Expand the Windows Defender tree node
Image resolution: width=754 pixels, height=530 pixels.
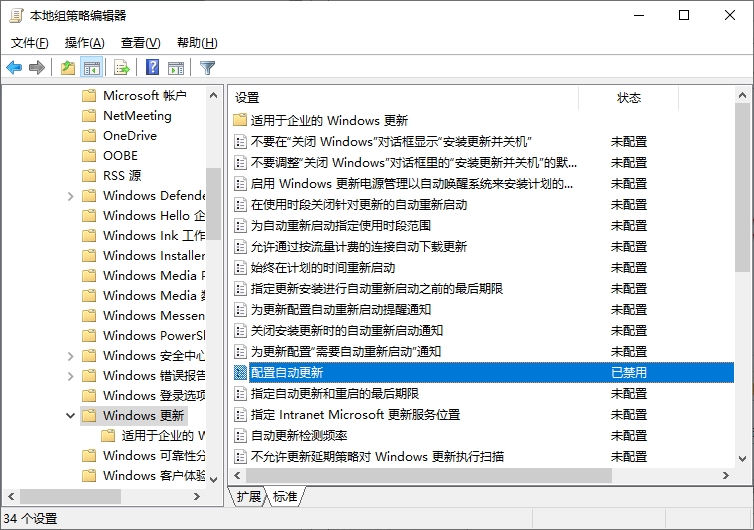70,196
